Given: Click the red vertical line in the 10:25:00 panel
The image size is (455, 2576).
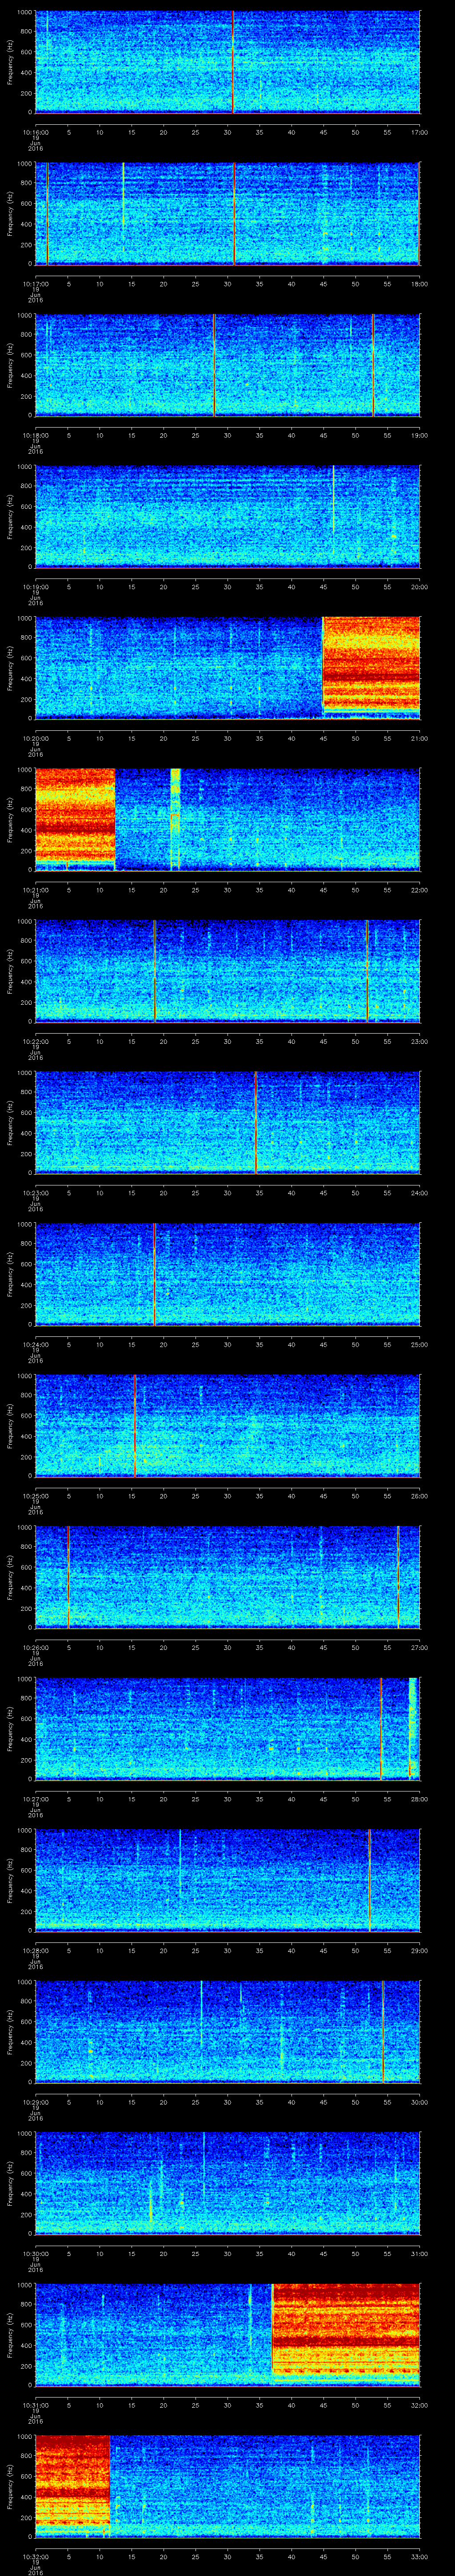Looking at the screenshot, I should coord(135,1425).
